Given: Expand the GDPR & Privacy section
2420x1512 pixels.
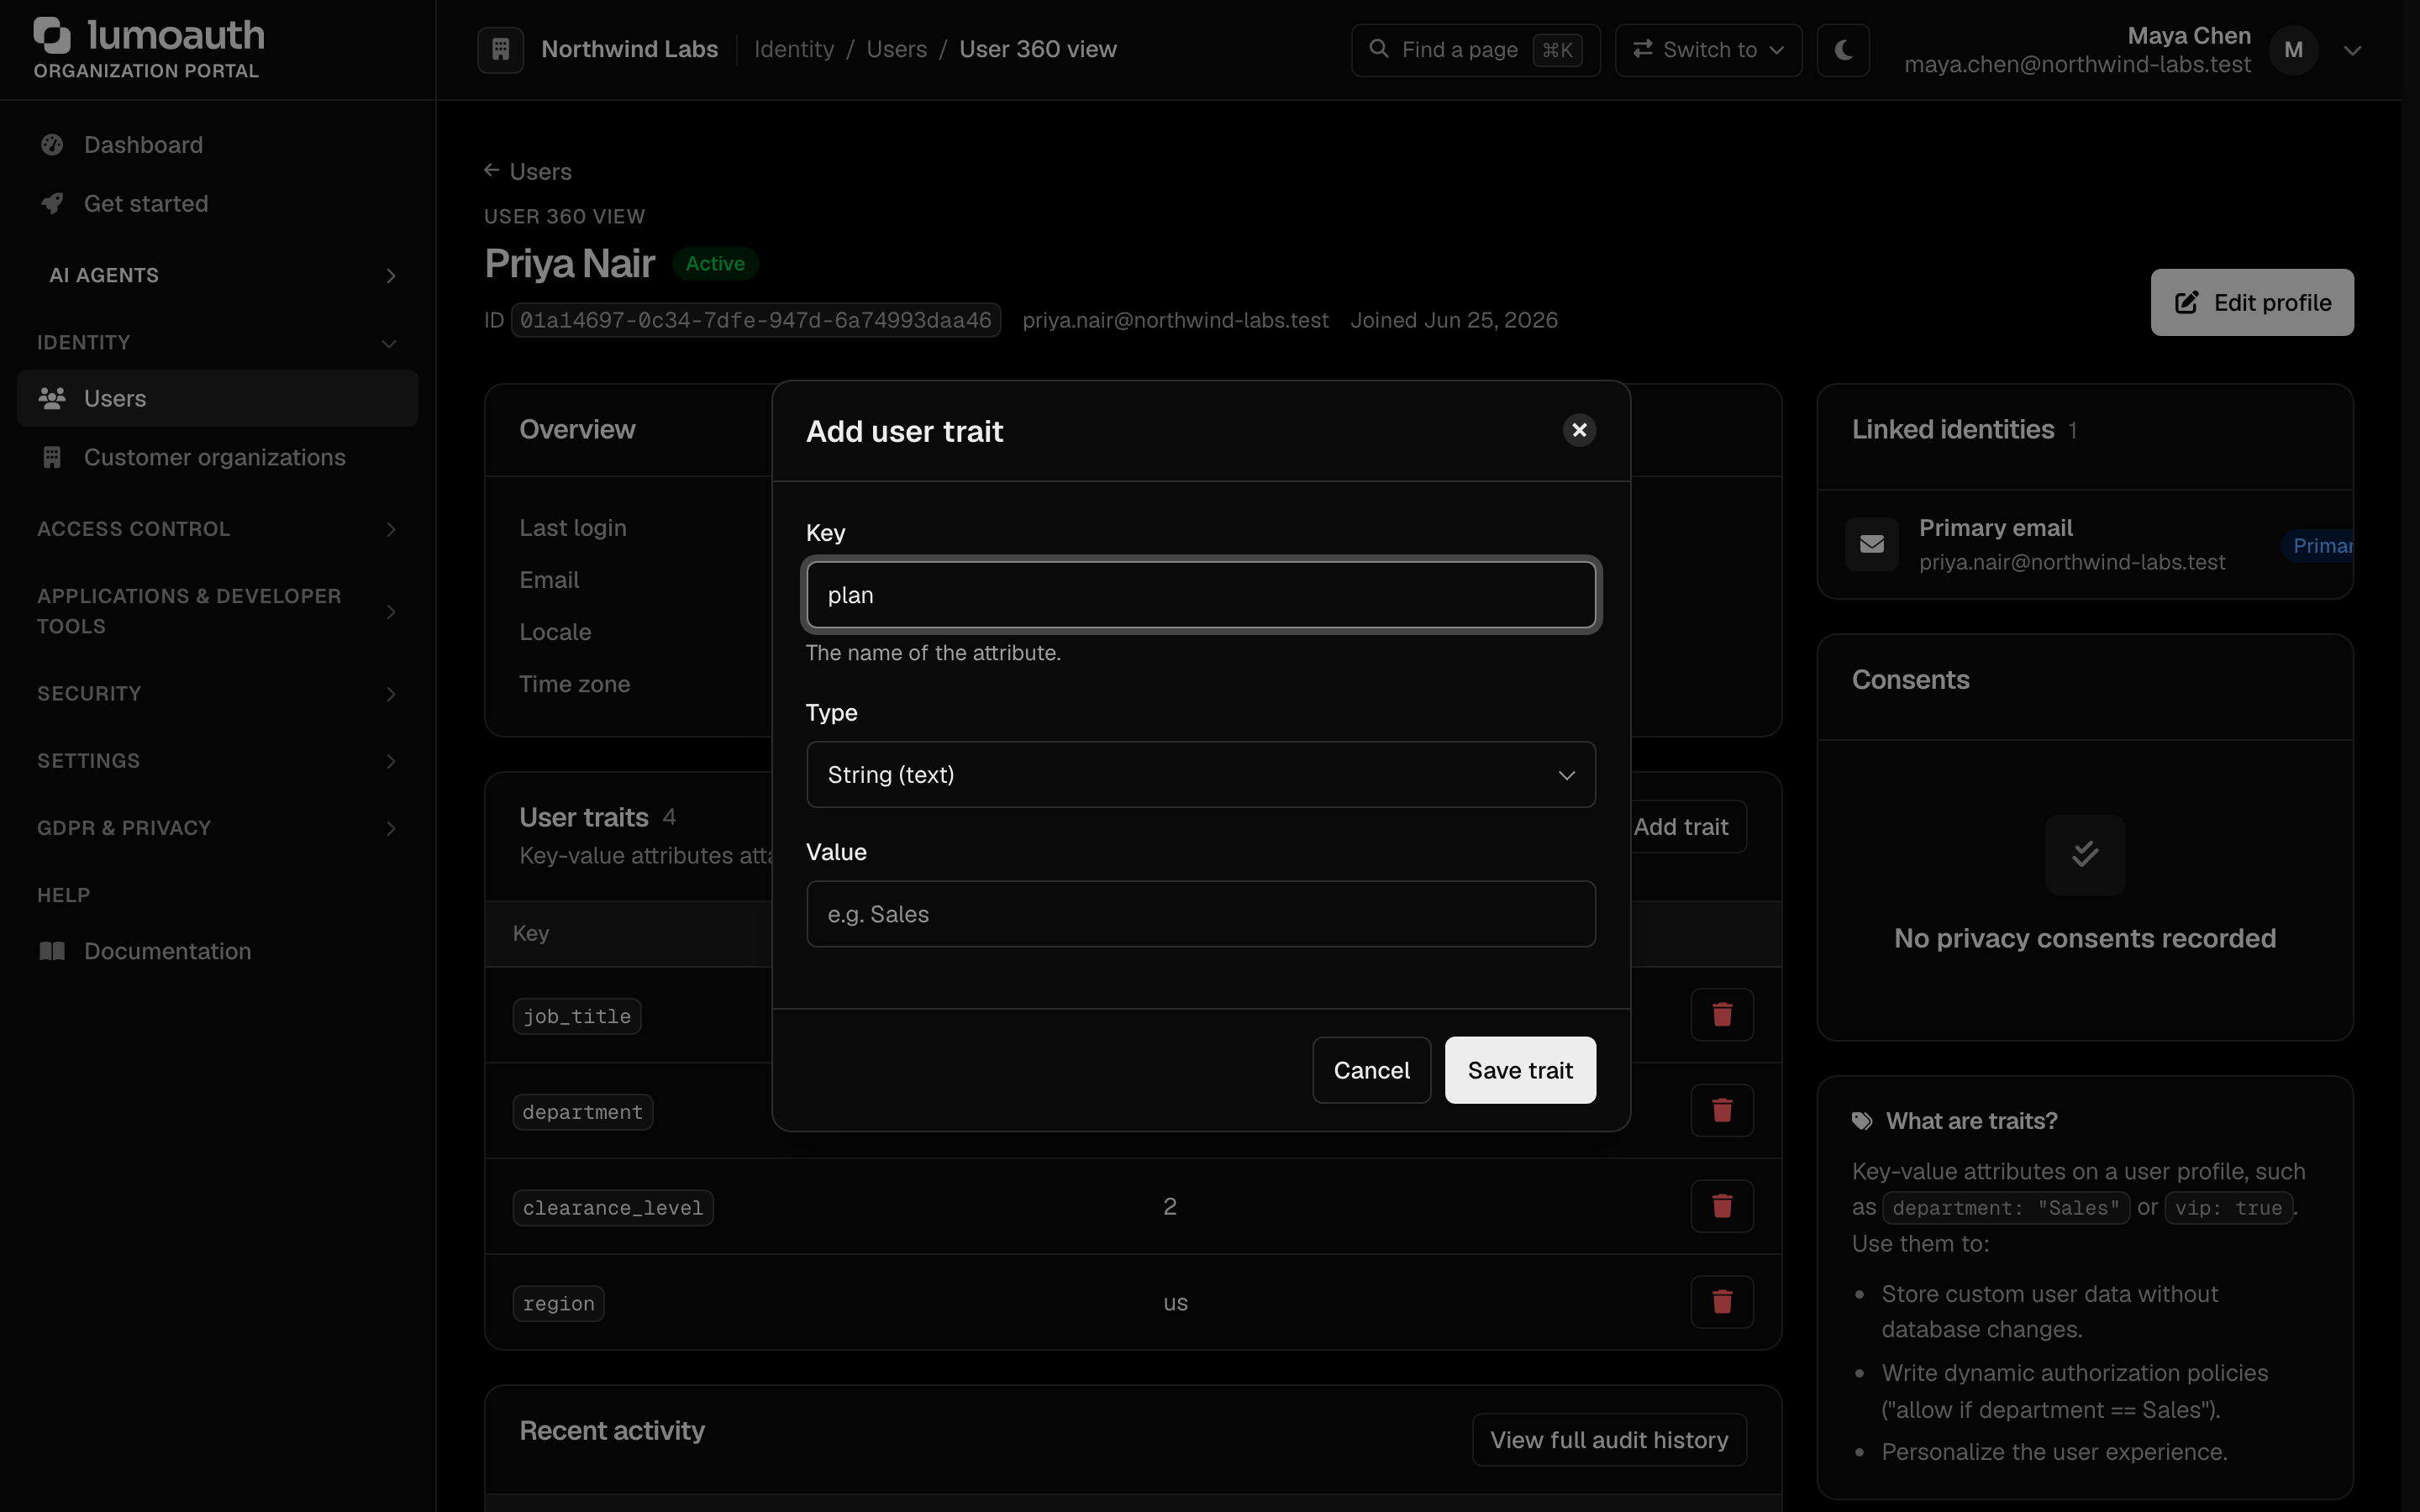Looking at the screenshot, I should pyautogui.click(x=217, y=828).
